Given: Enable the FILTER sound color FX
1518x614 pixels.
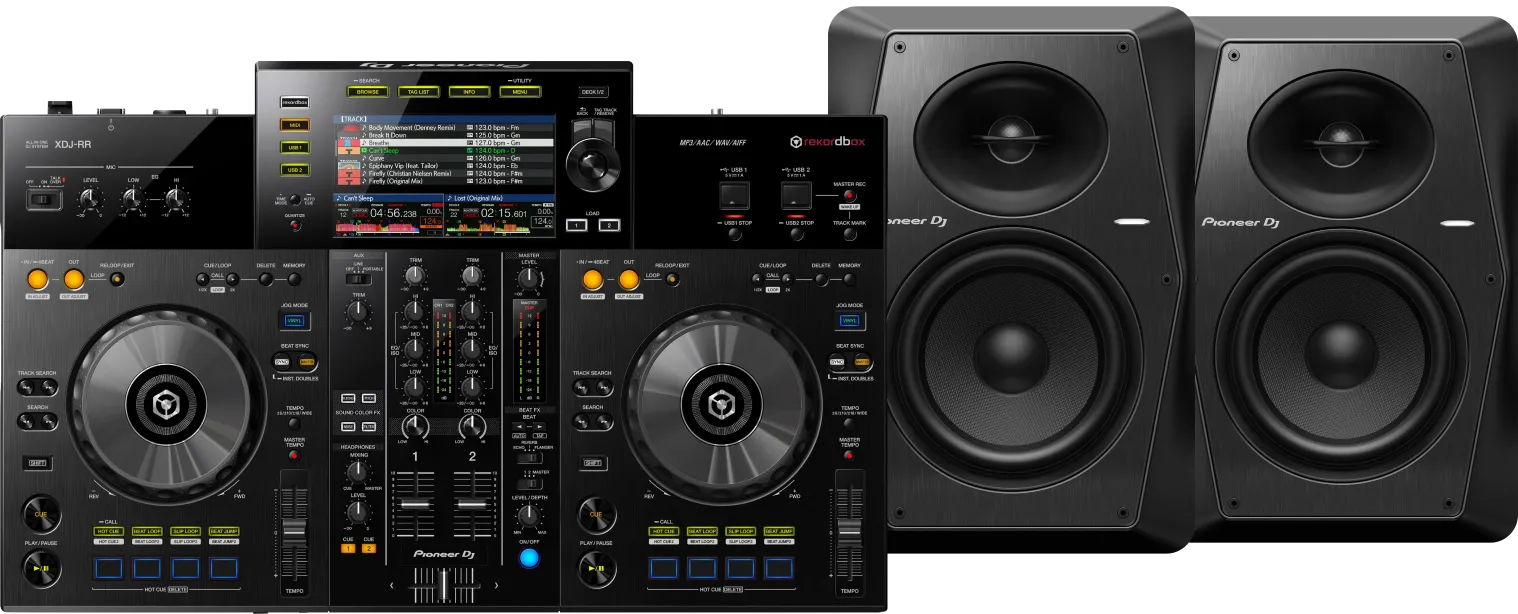Looking at the screenshot, I should coord(369,427).
